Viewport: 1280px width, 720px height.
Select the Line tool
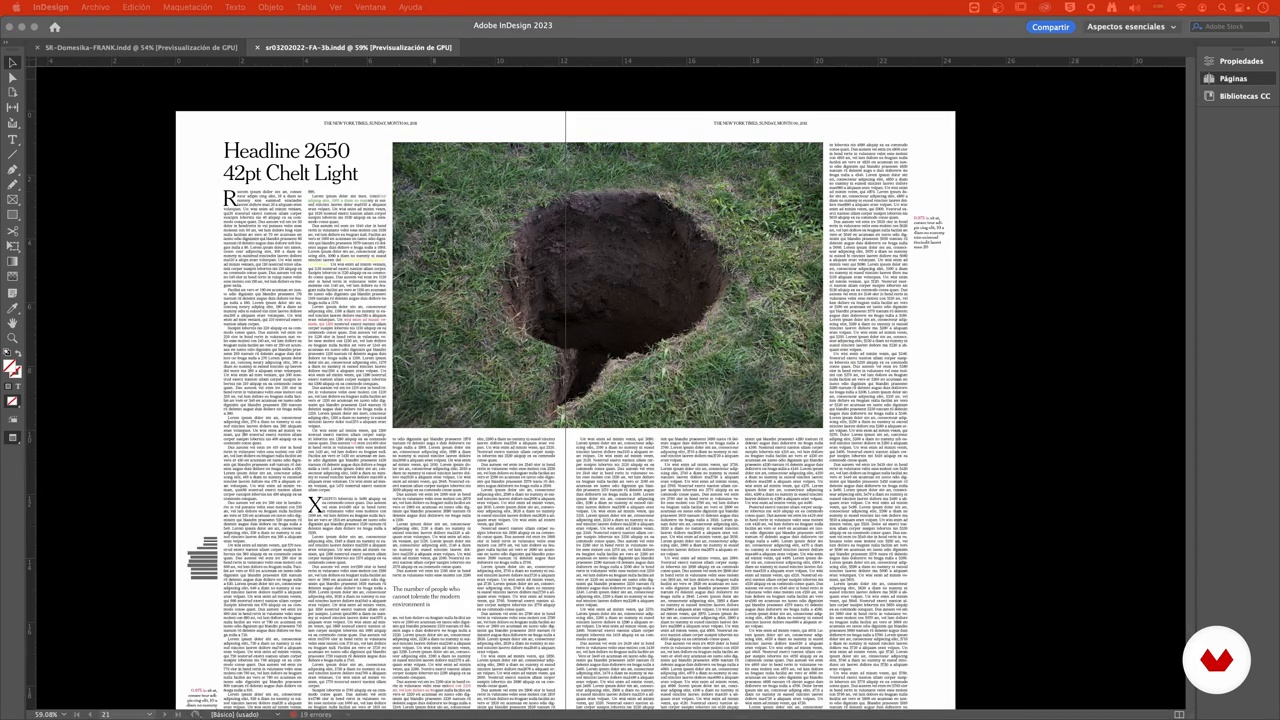pos(13,154)
